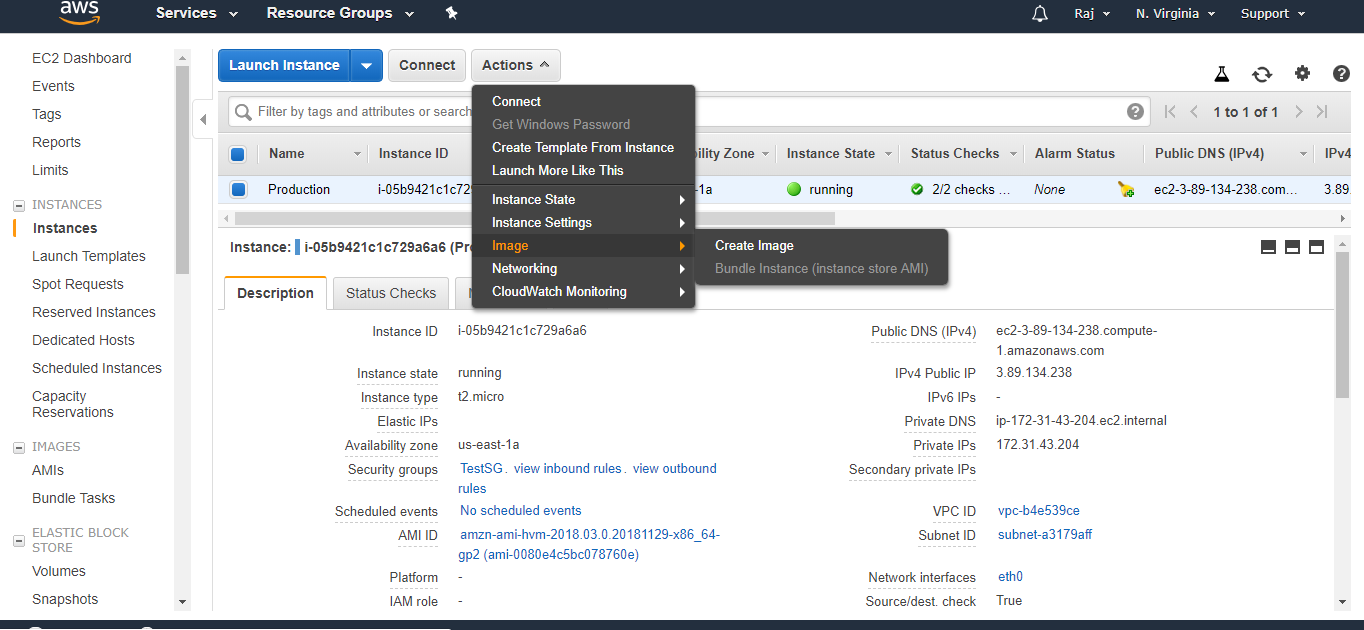Maximize the details pane layout icon
1364x630 pixels.
[x=1316, y=247]
